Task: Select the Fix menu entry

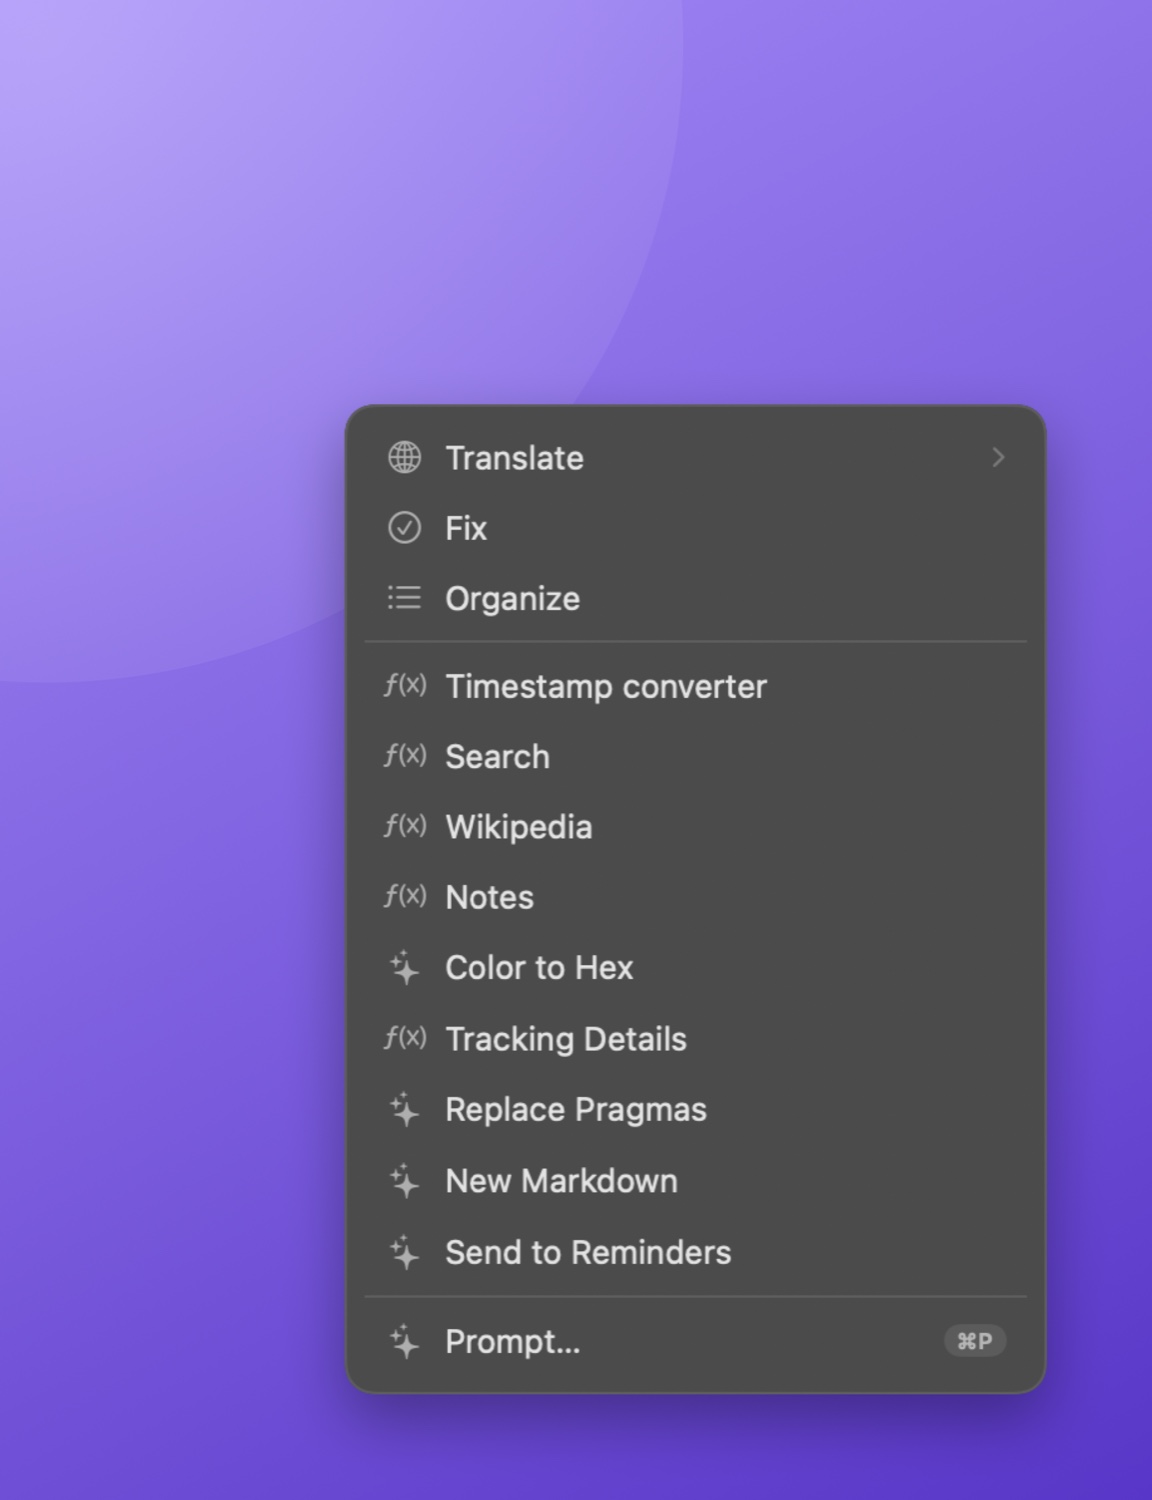Action: [x=696, y=528]
